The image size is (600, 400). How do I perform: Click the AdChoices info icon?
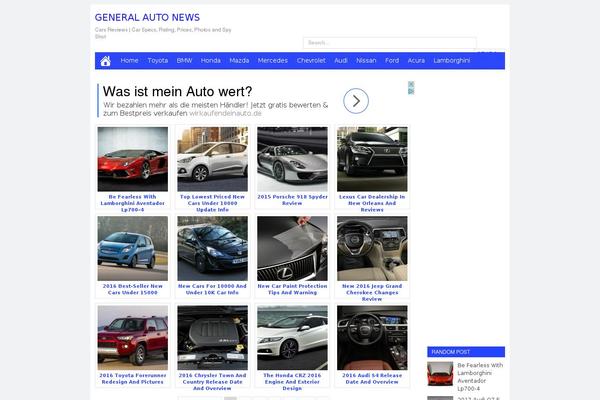click(x=411, y=91)
